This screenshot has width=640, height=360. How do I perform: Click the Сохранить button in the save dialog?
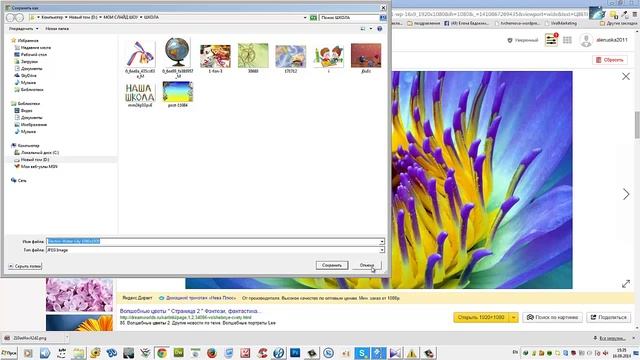[x=332, y=265]
